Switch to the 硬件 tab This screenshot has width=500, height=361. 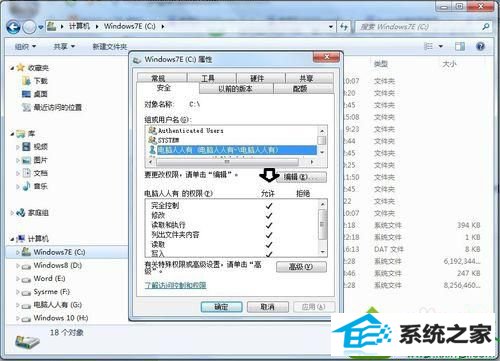pos(260,78)
